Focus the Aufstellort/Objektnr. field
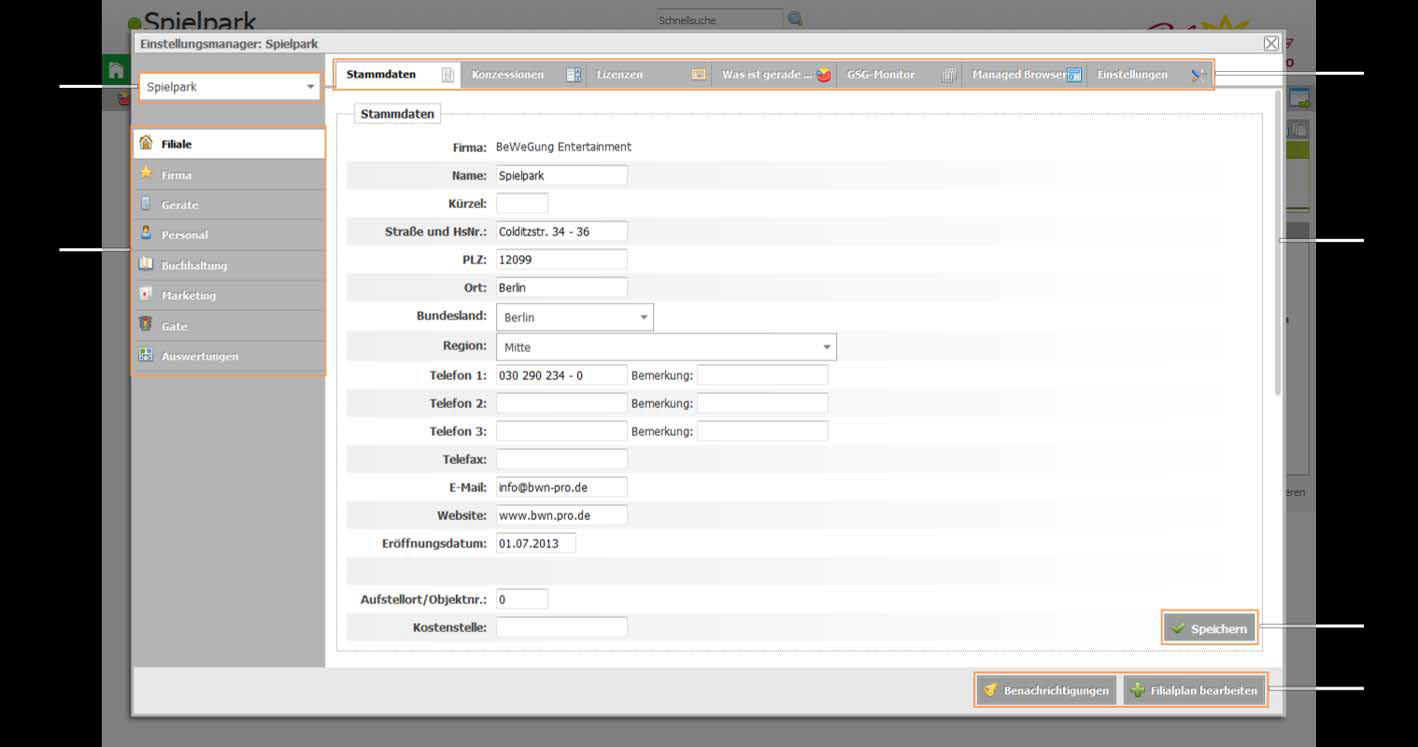The width and height of the screenshot is (1418, 747). [x=522, y=599]
